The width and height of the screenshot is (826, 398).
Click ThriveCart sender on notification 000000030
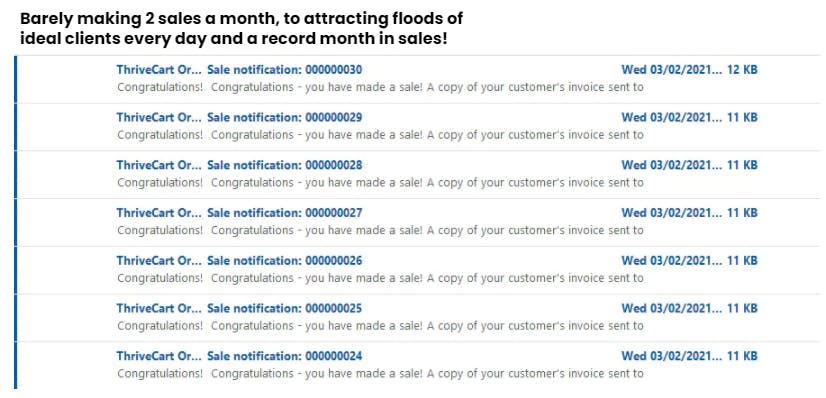159,70
